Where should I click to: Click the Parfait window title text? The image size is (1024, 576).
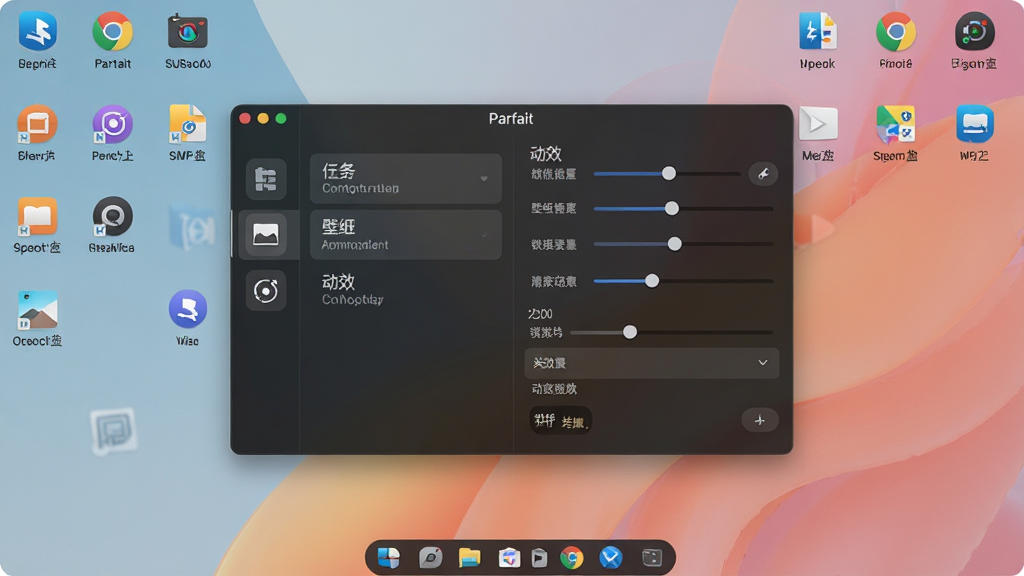point(511,118)
